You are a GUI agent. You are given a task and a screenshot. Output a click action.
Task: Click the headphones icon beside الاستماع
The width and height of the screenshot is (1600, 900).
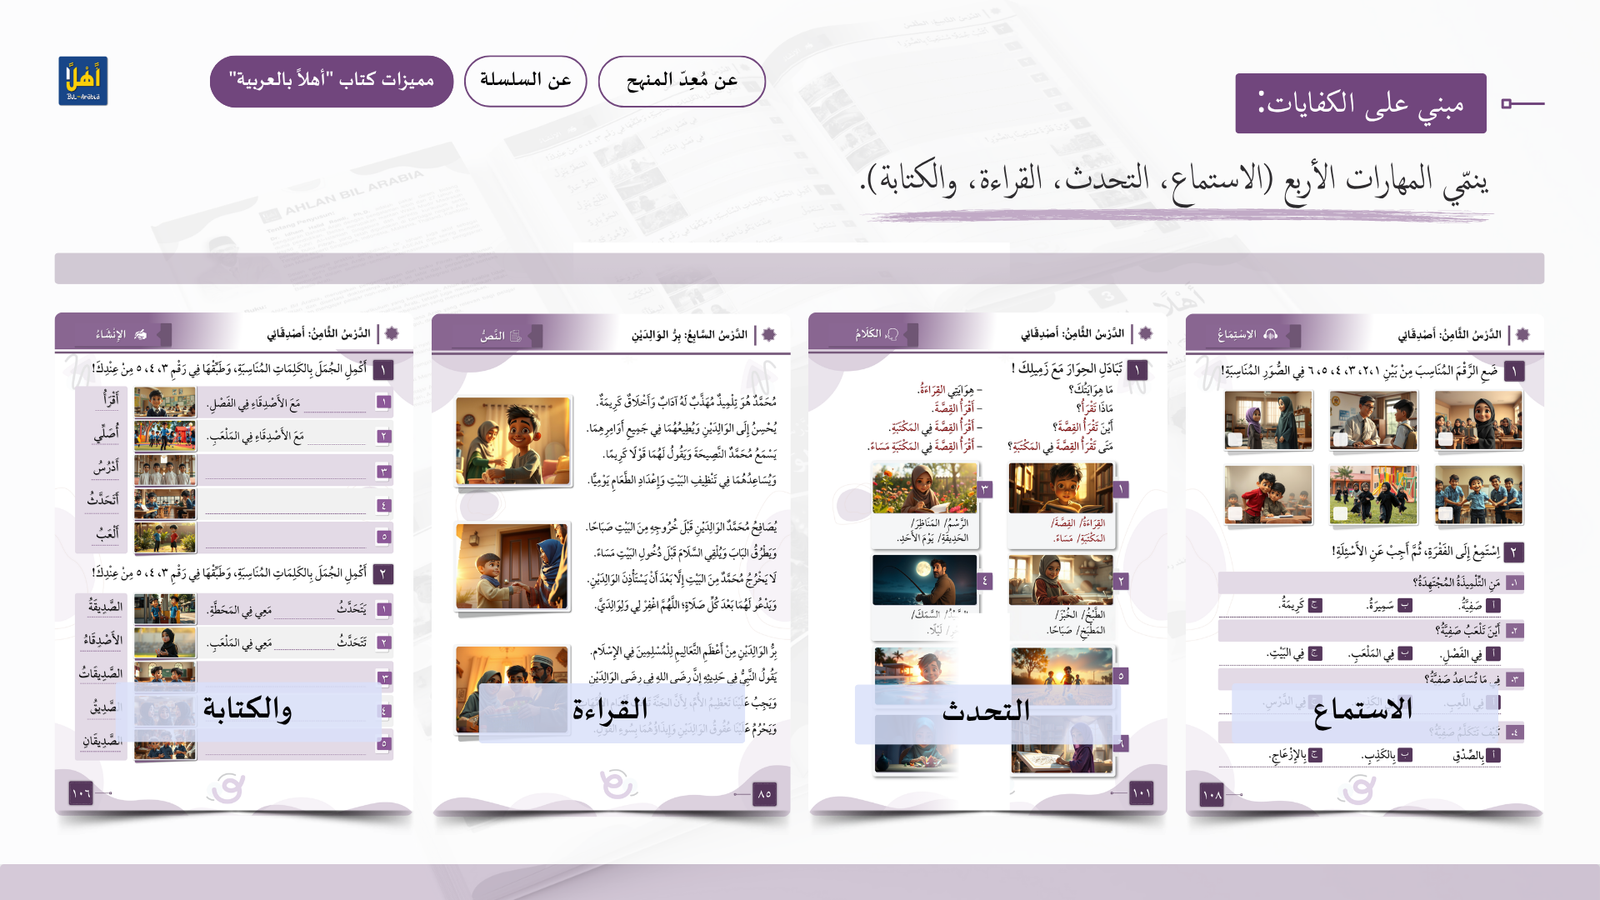tap(1270, 334)
